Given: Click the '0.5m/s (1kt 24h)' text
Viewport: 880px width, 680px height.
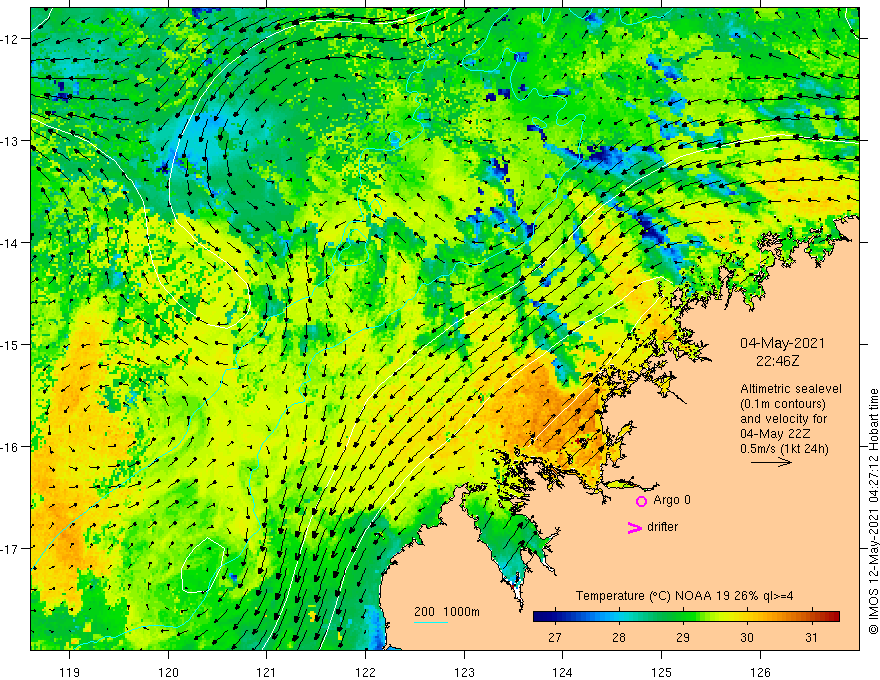Looking at the screenshot, I should coord(784,449).
